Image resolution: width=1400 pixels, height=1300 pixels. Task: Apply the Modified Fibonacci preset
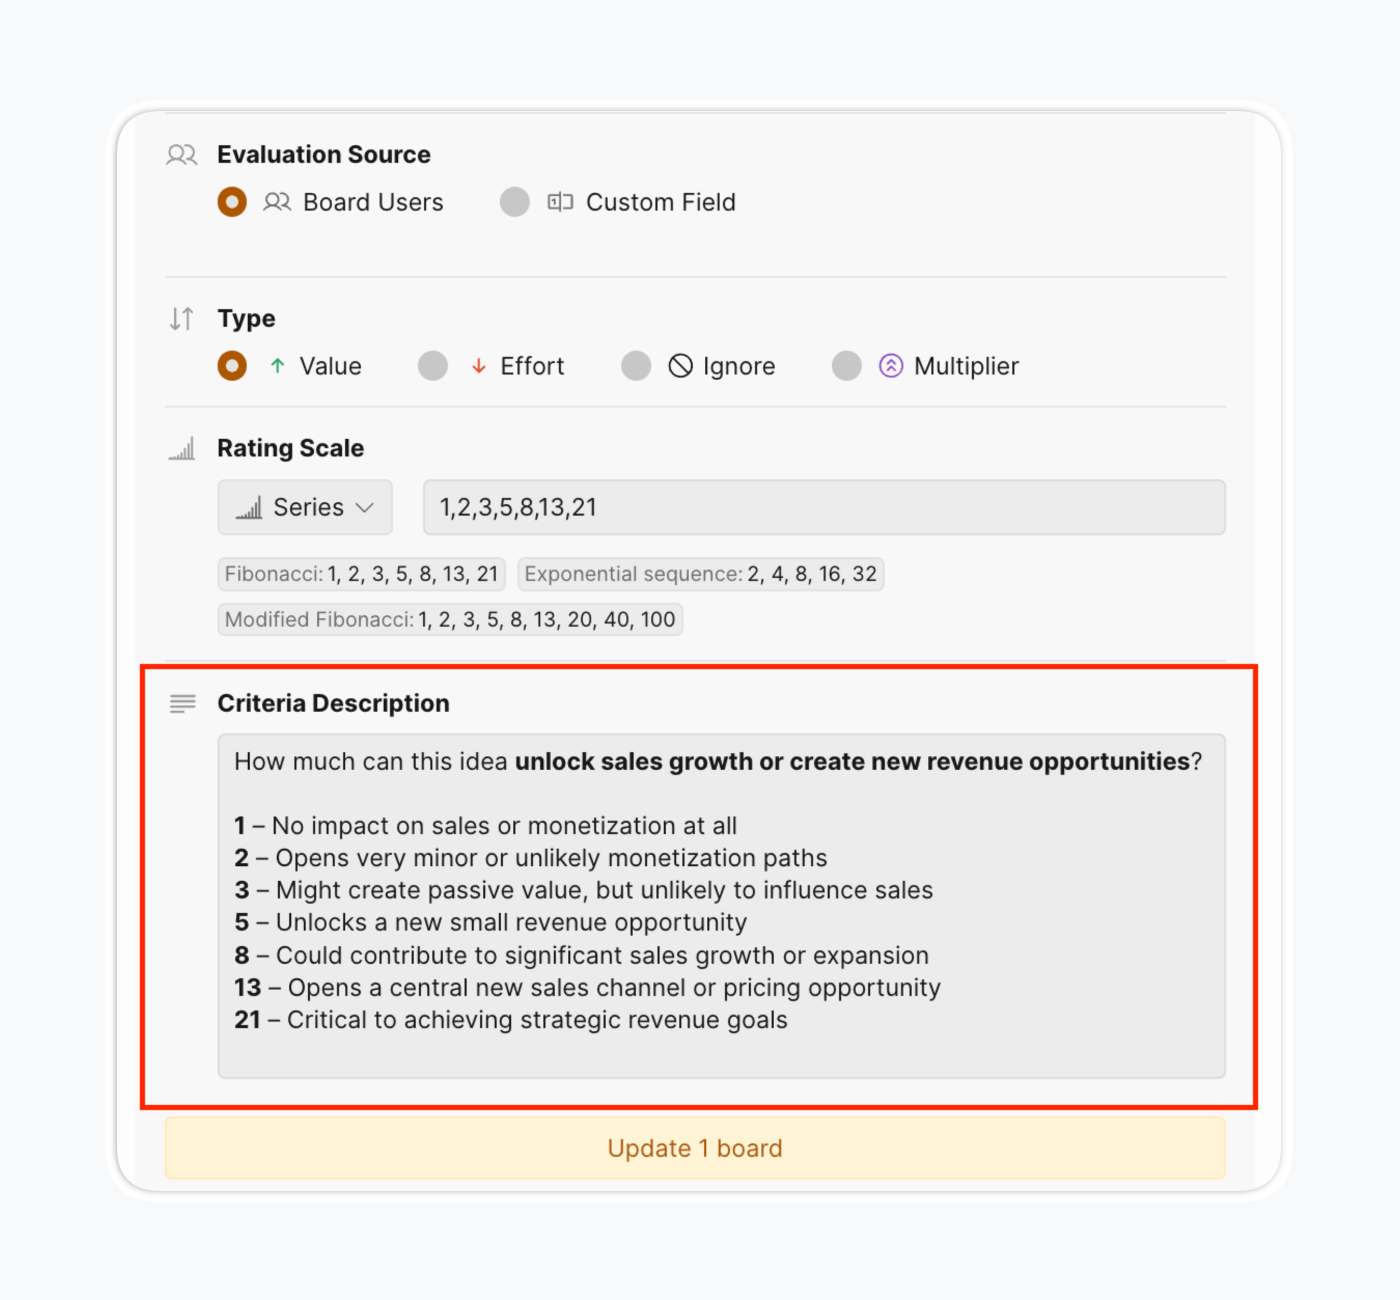(x=450, y=619)
